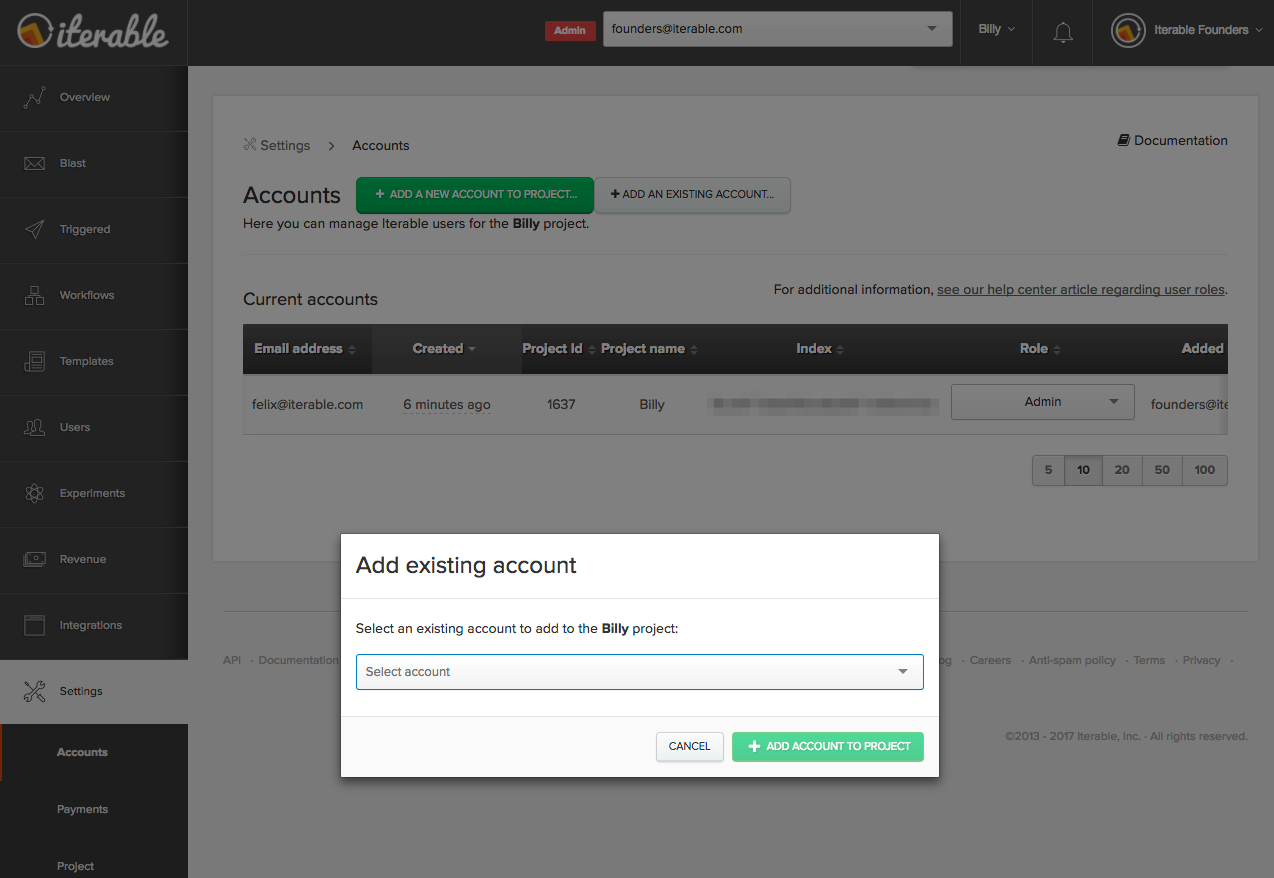This screenshot has height=878, width=1274.
Task: Cancel the Add existing account dialog
Action: [690, 746]
